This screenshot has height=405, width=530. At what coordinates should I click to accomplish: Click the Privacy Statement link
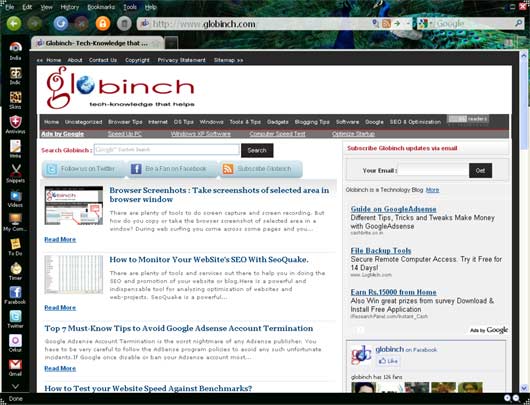(x=182, y=60)
